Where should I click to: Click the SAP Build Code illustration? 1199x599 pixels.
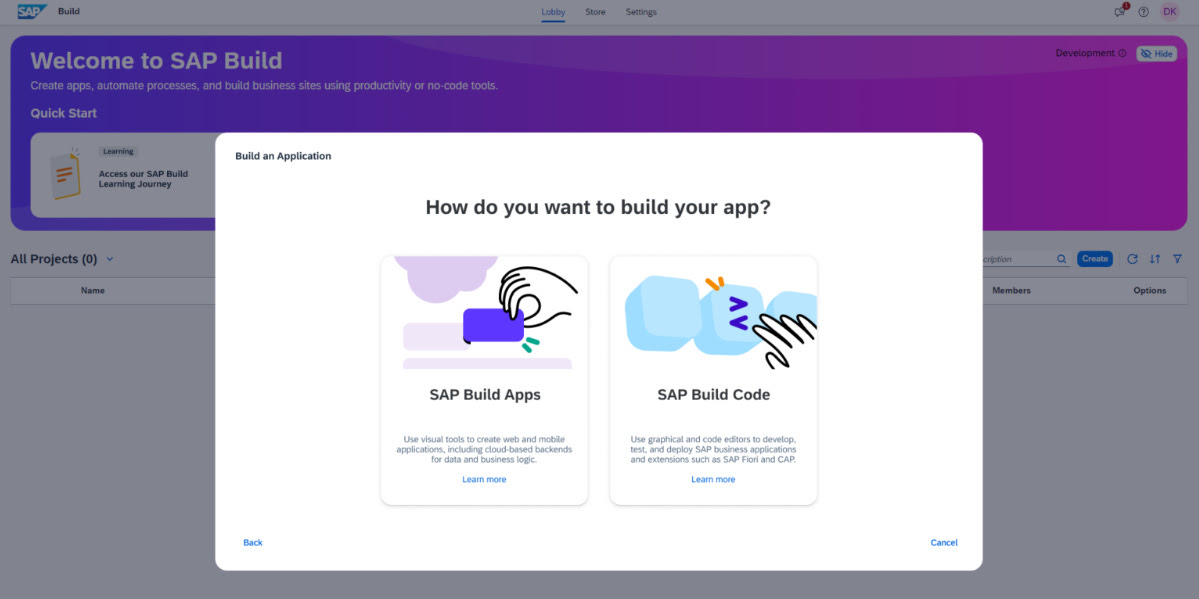click(x=713, y=313)
